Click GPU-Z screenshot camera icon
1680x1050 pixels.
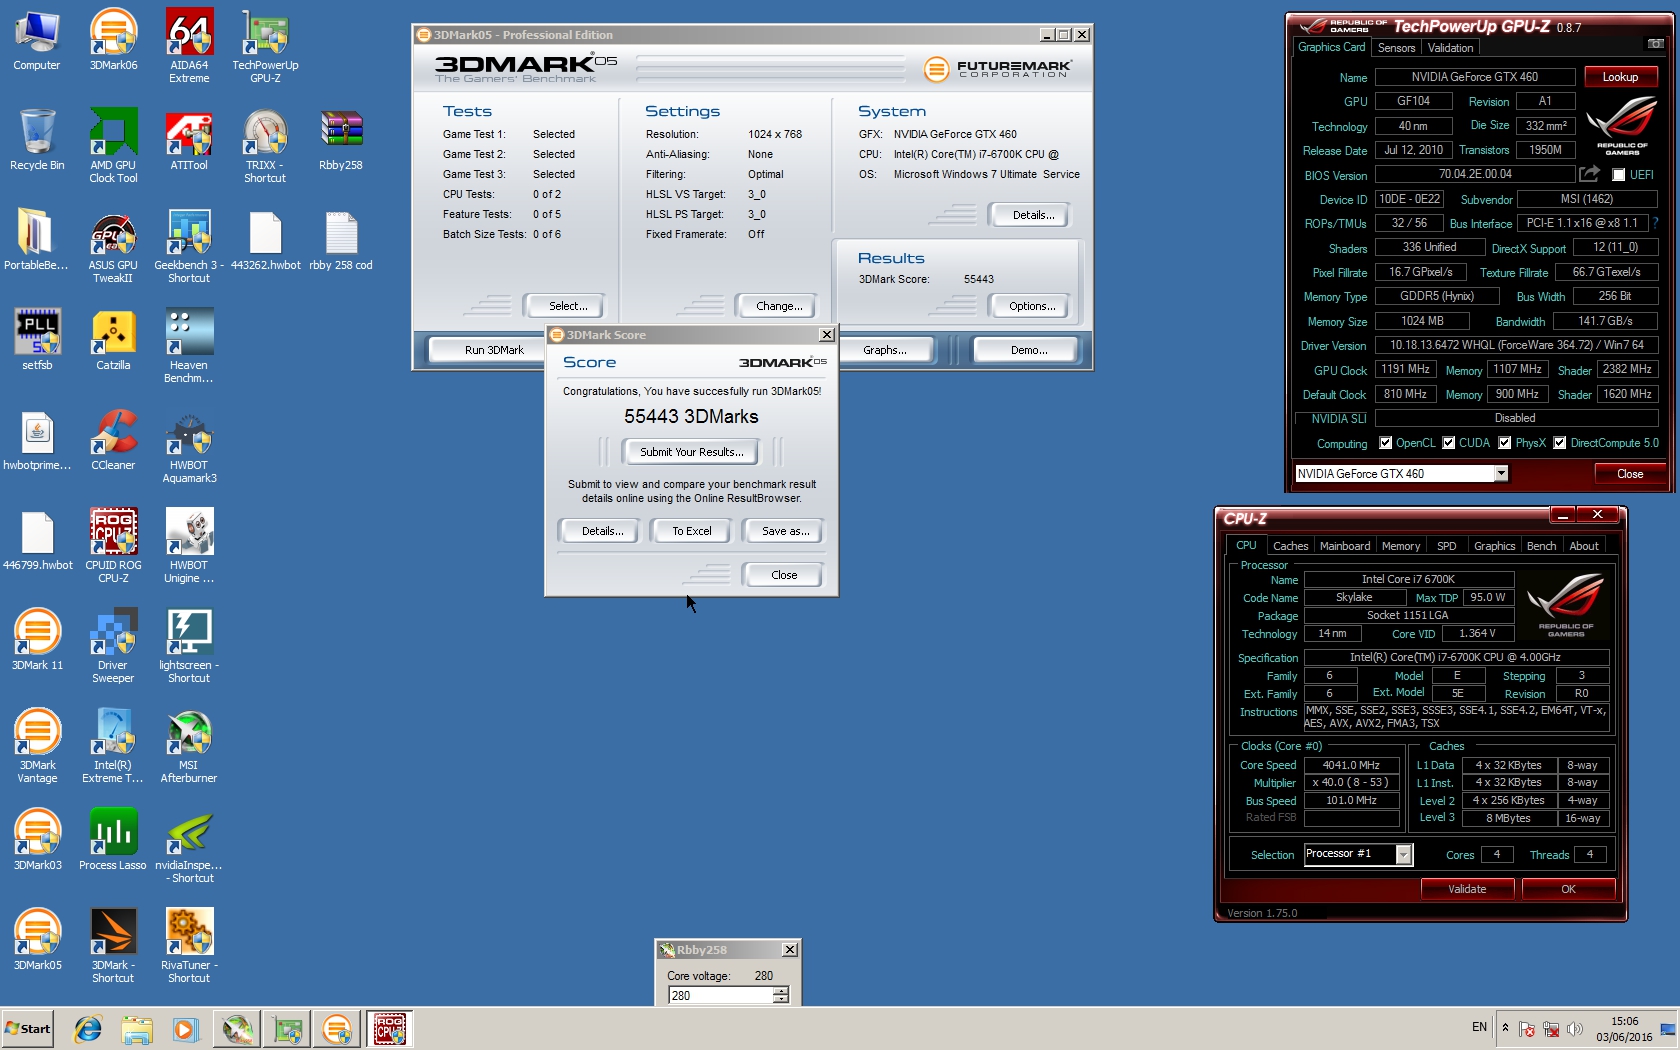coord(1655,44)
